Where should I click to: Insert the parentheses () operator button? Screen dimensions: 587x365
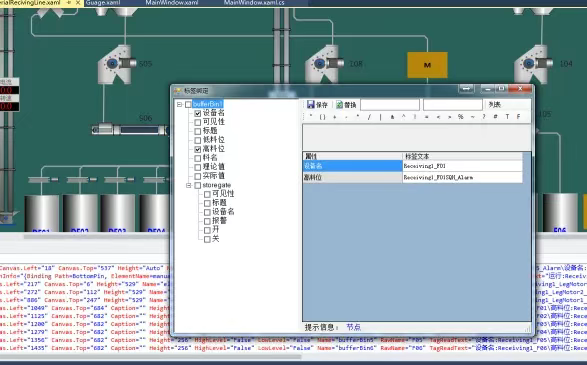pos(322,117)
